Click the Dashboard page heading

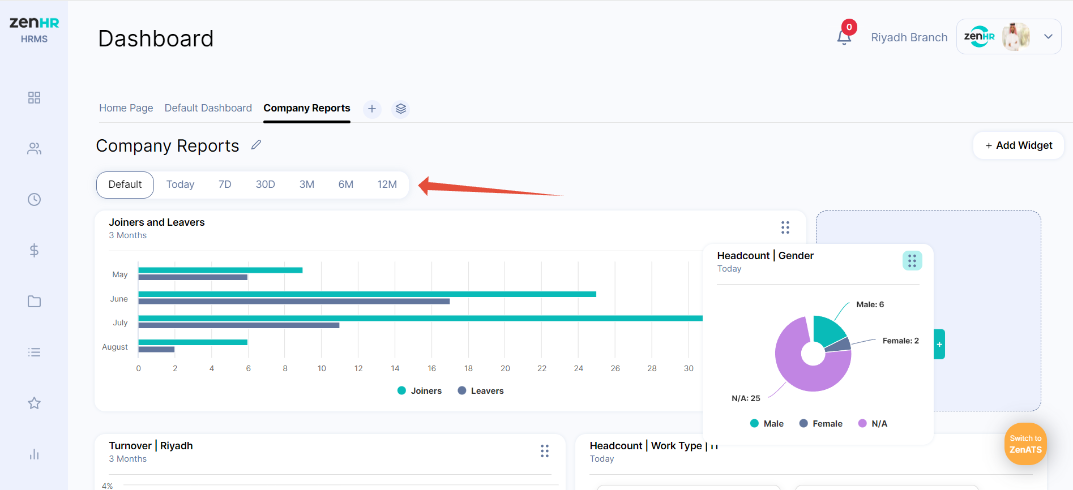156,38
